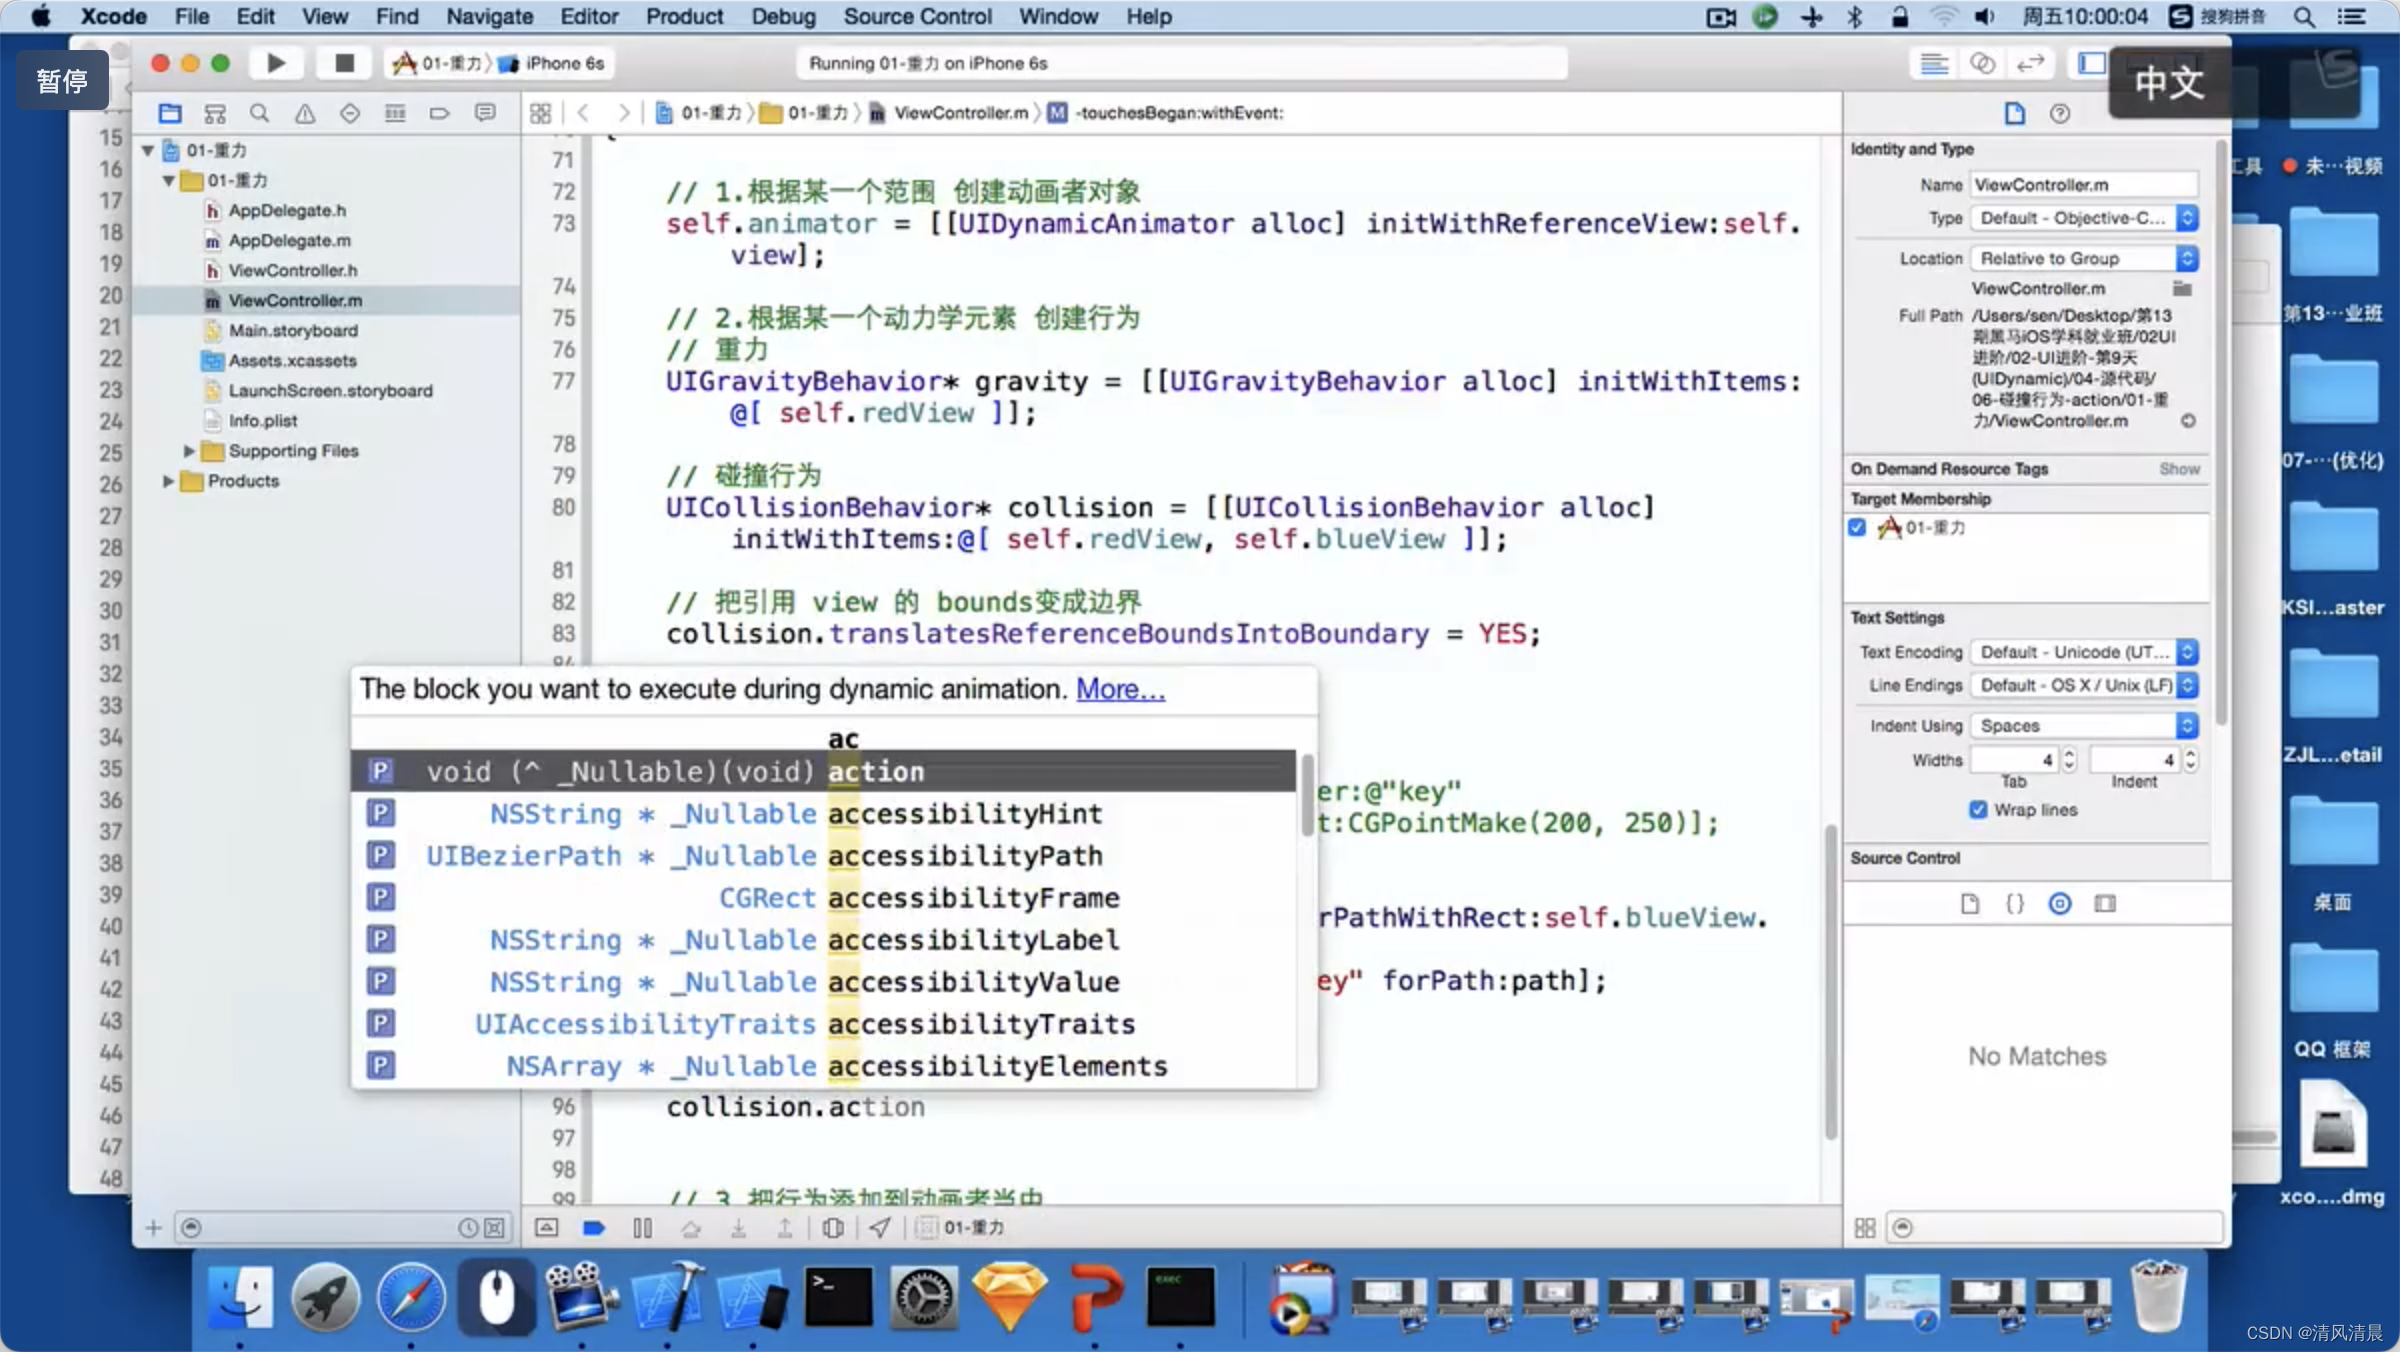Open the Find menu
This screenshot has height=1352, width=2400.
pyautogui.click(x=397, y=16)
